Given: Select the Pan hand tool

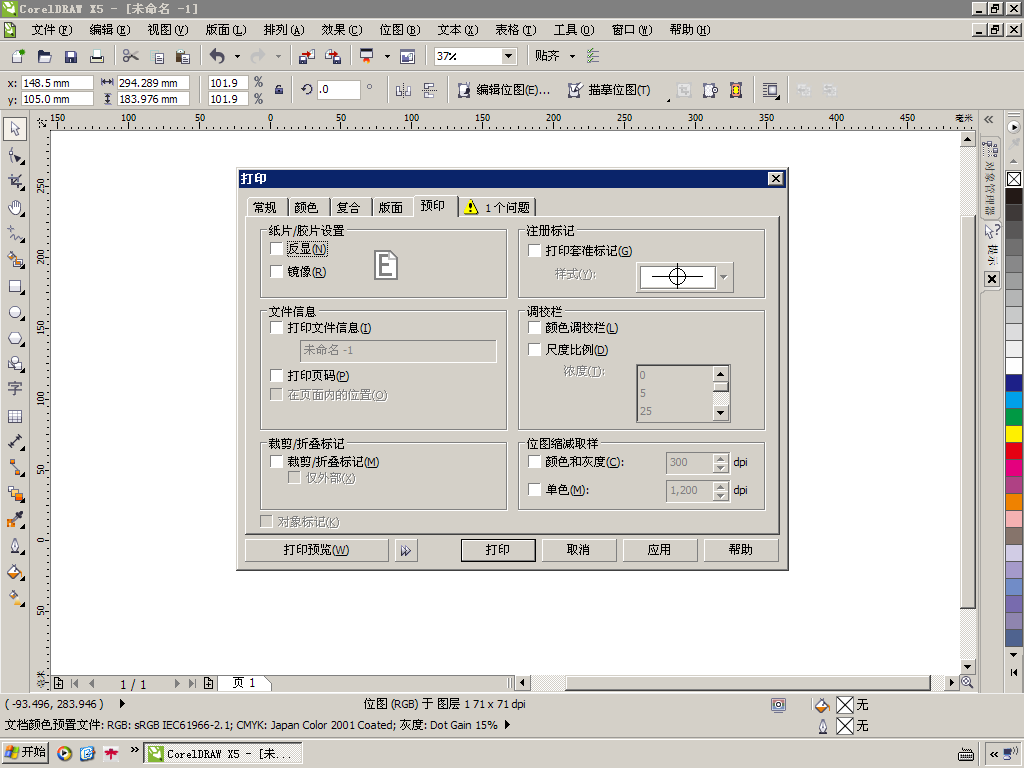Looking at the screenshot, I should coord(15,208).
